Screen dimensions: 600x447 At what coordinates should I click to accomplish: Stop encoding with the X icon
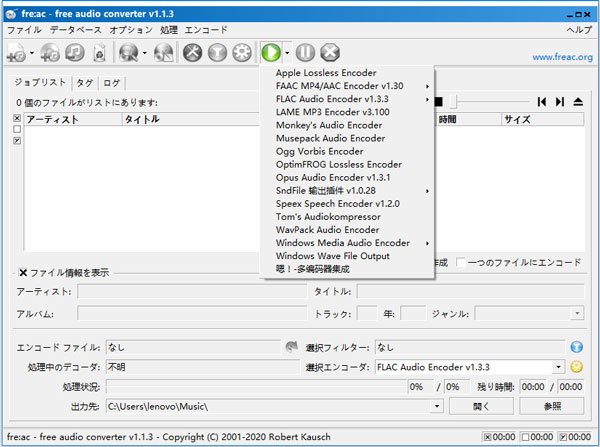[330, 52]
